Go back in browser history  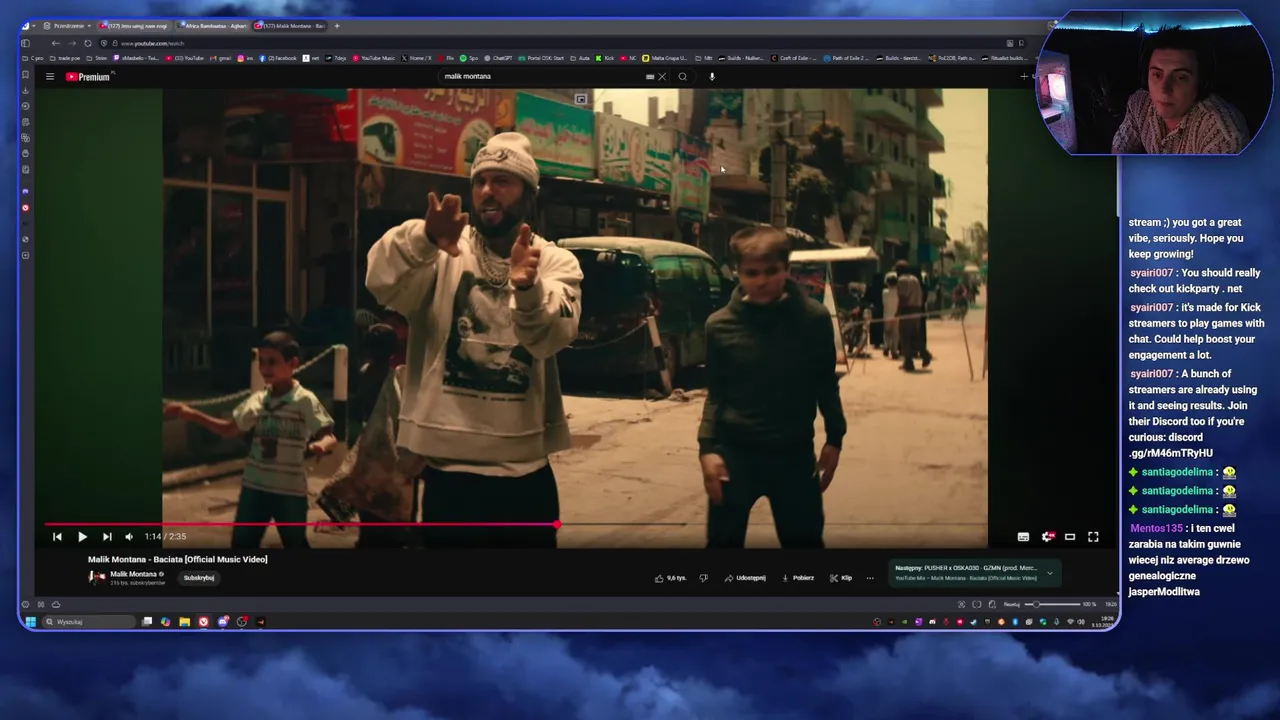click(x=55, y=43)
